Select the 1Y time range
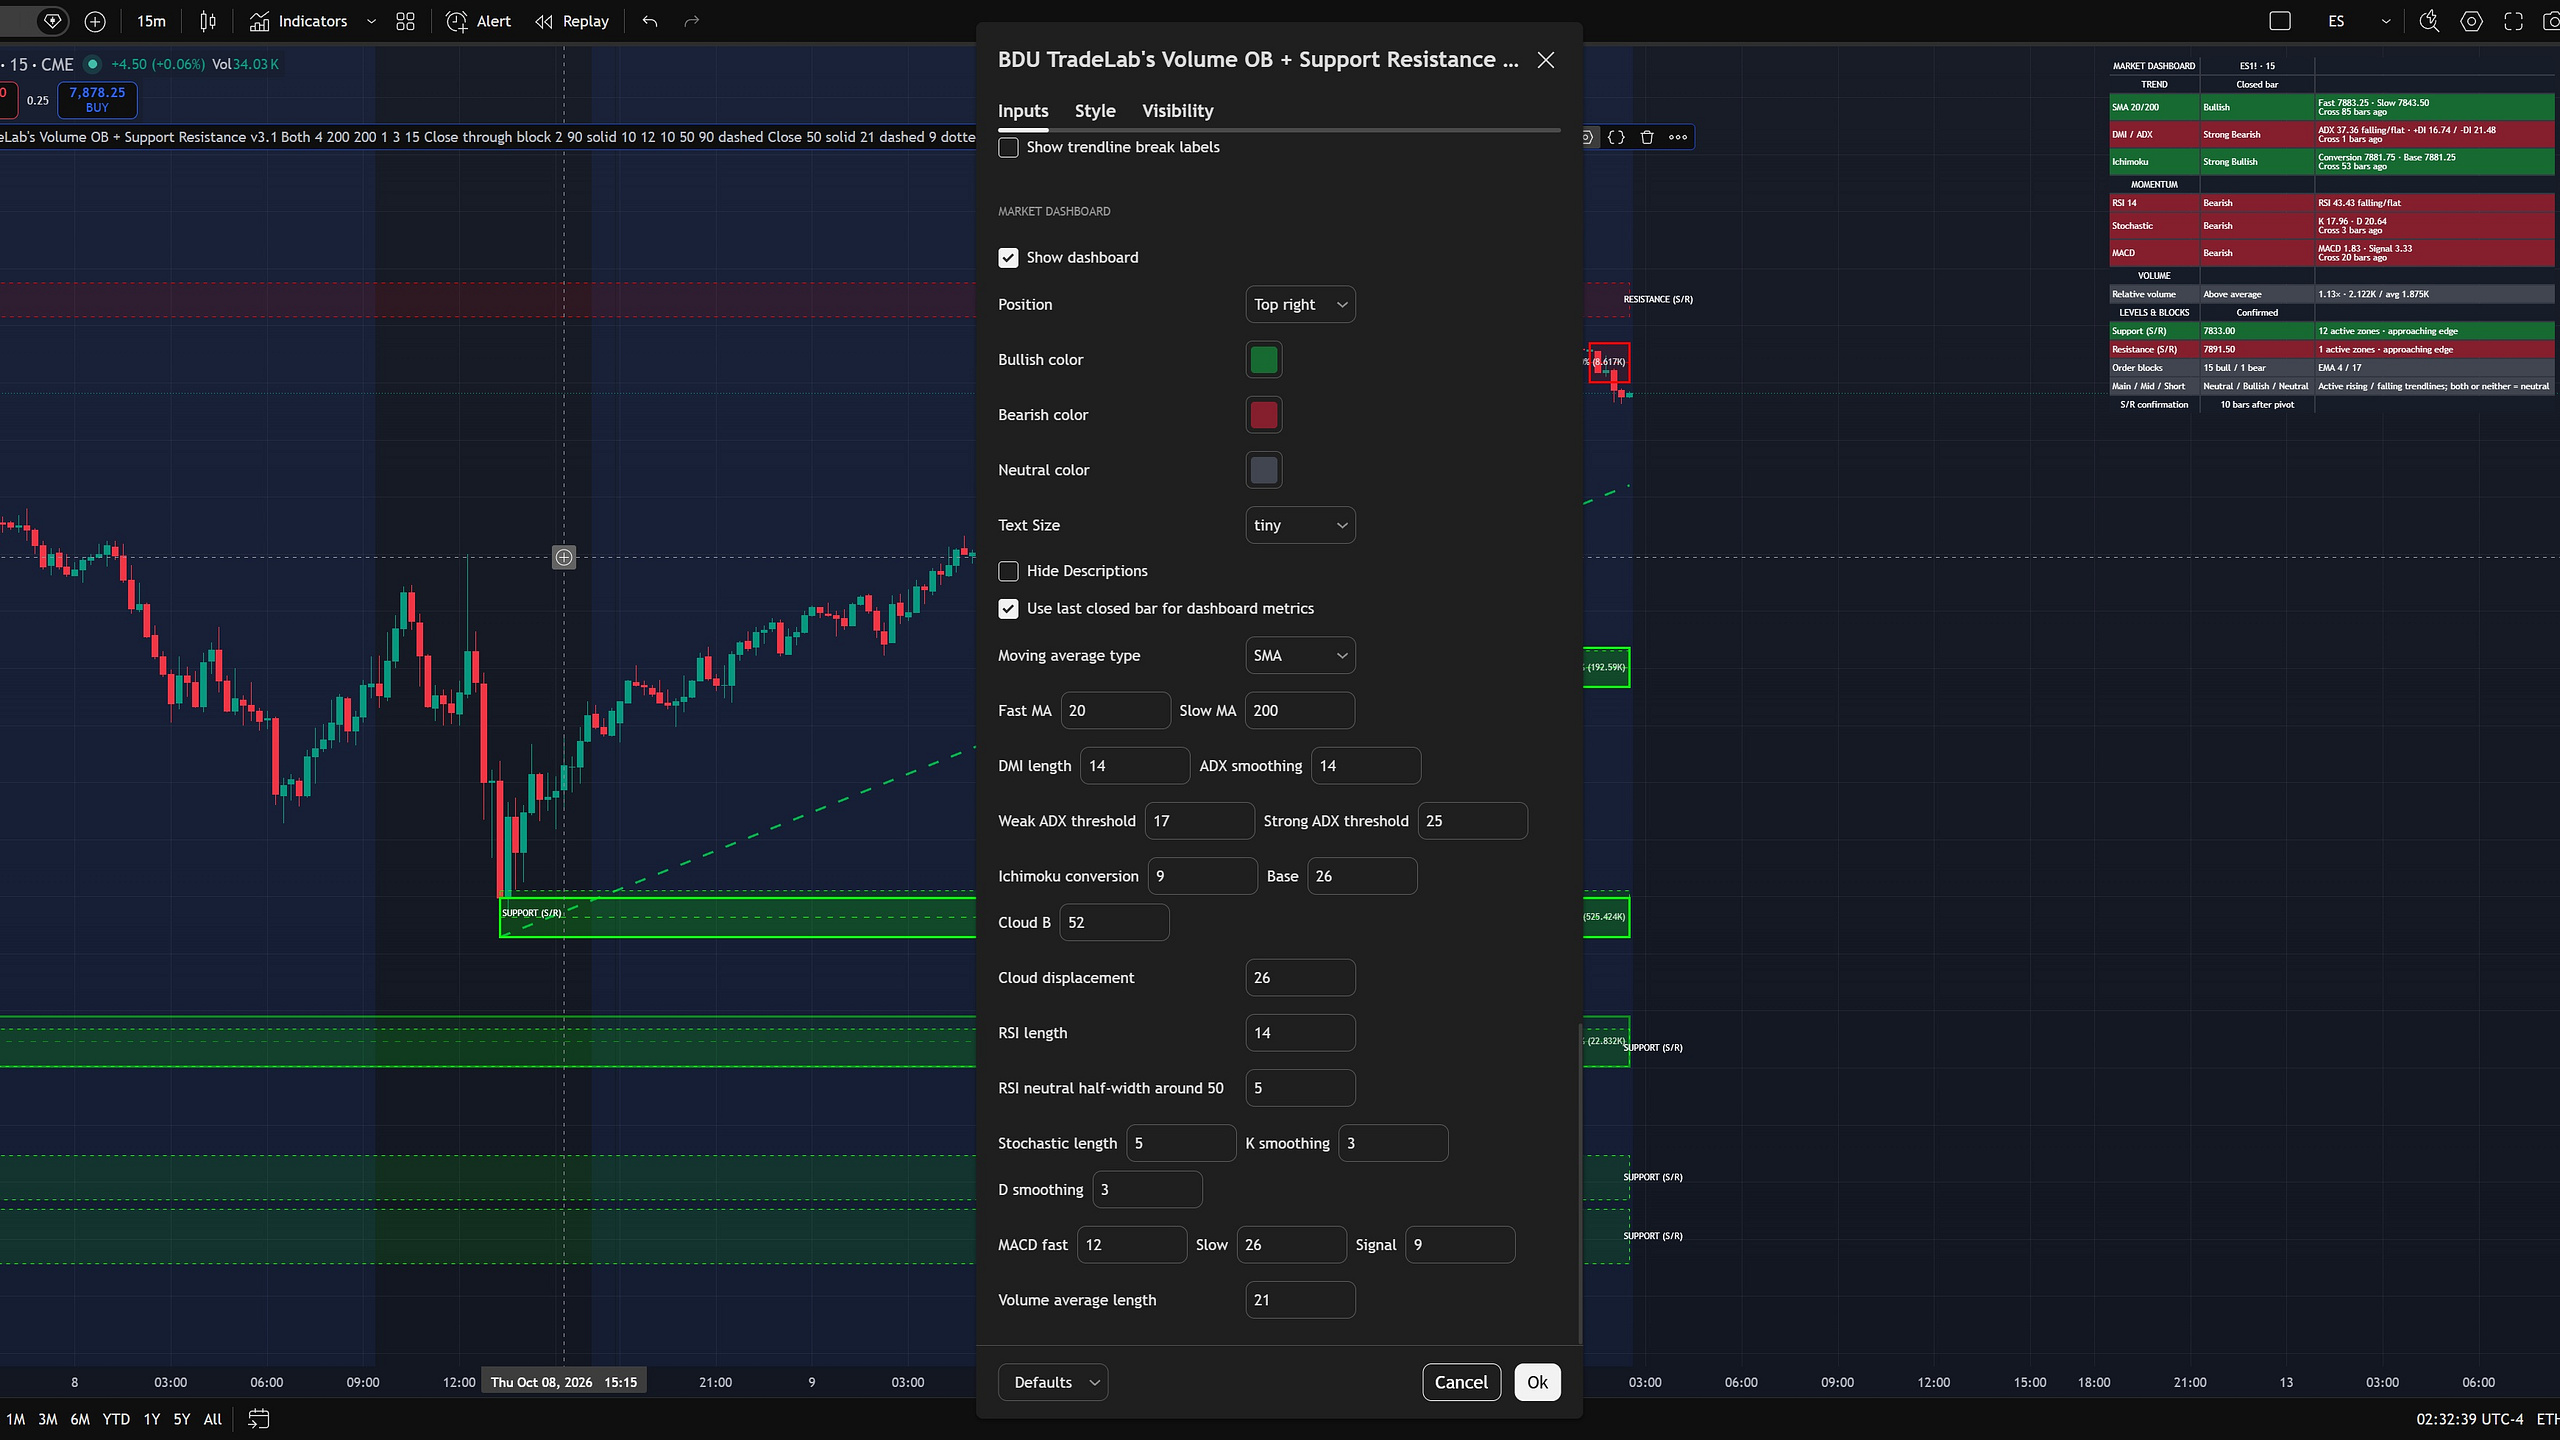 [x=152, y=1419]
